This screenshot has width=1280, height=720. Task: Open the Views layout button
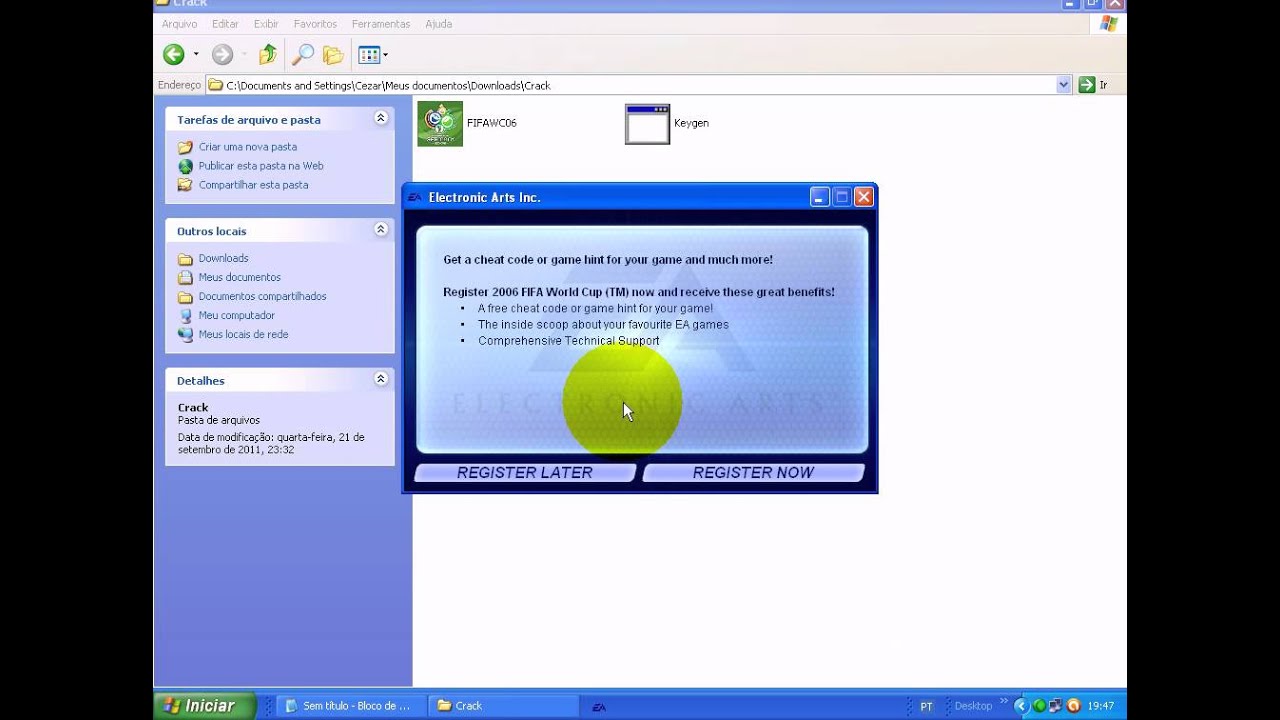click(368, 55)
